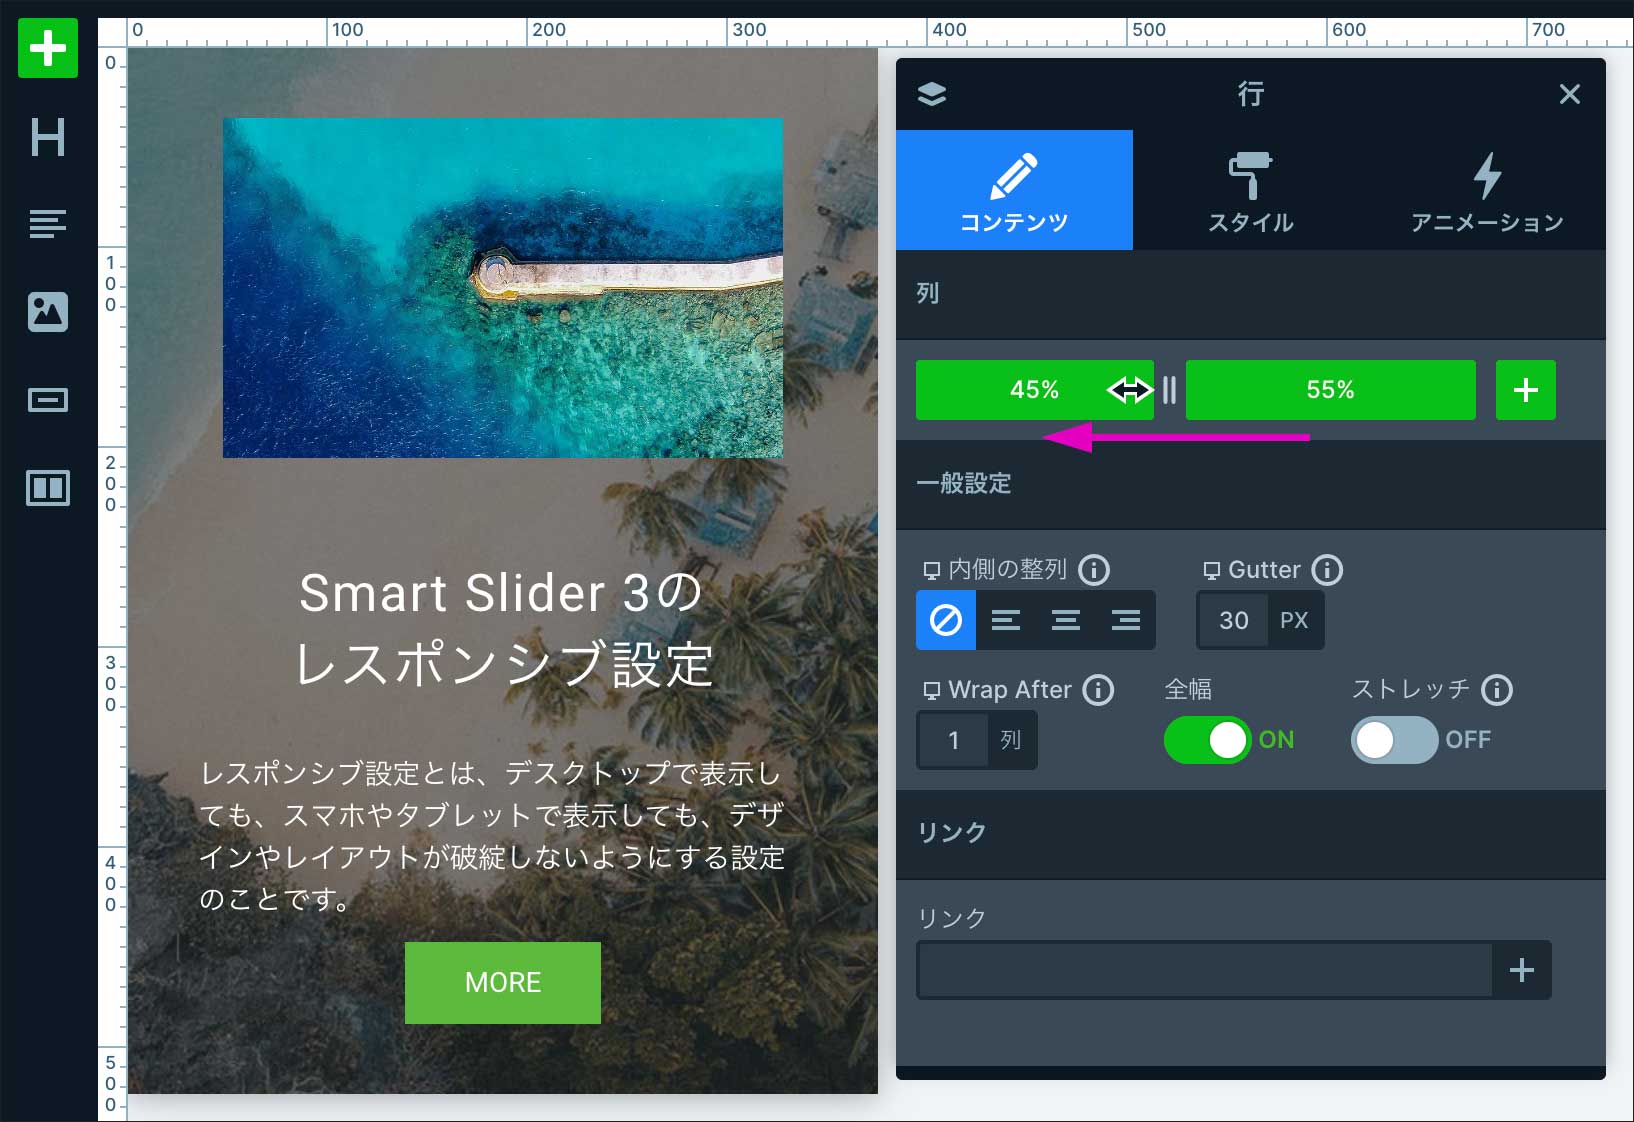
Task: Click the MORE button on the slide
Action: click(x=502, y=982)
